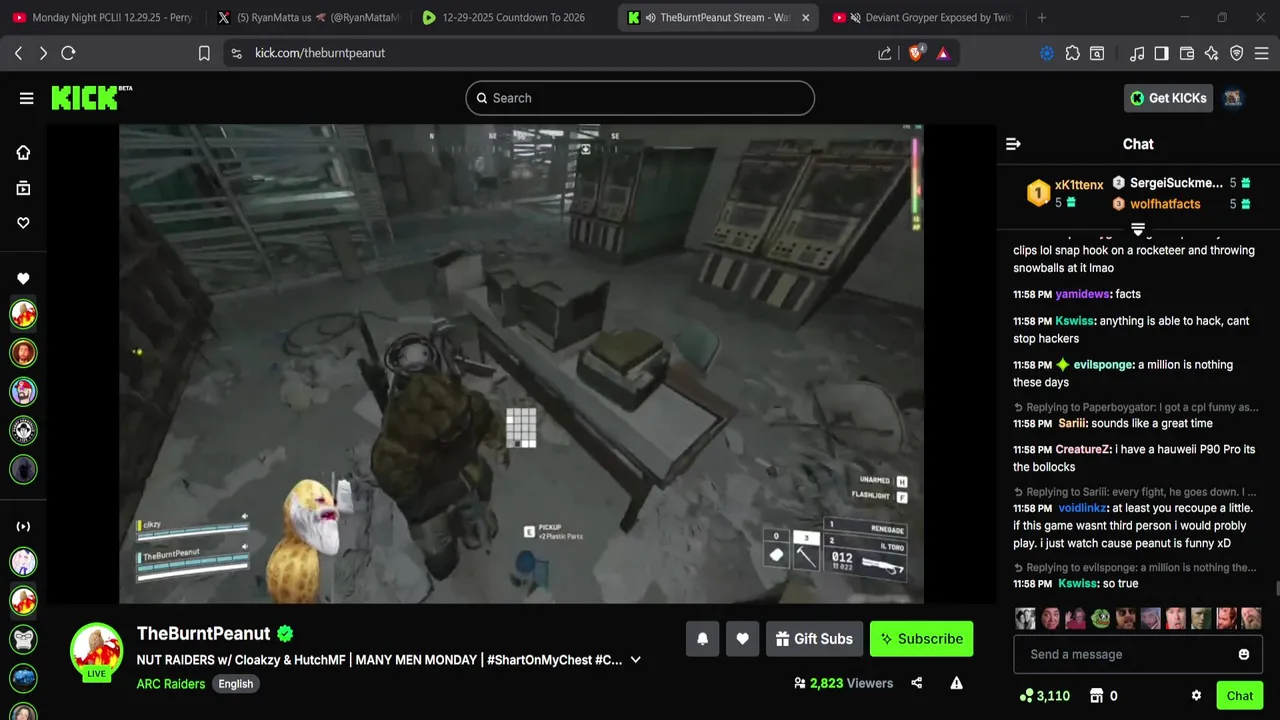Open the user profile avatar menu
This screenshot has height=720, width=1280.
(x=1233, y=98)
